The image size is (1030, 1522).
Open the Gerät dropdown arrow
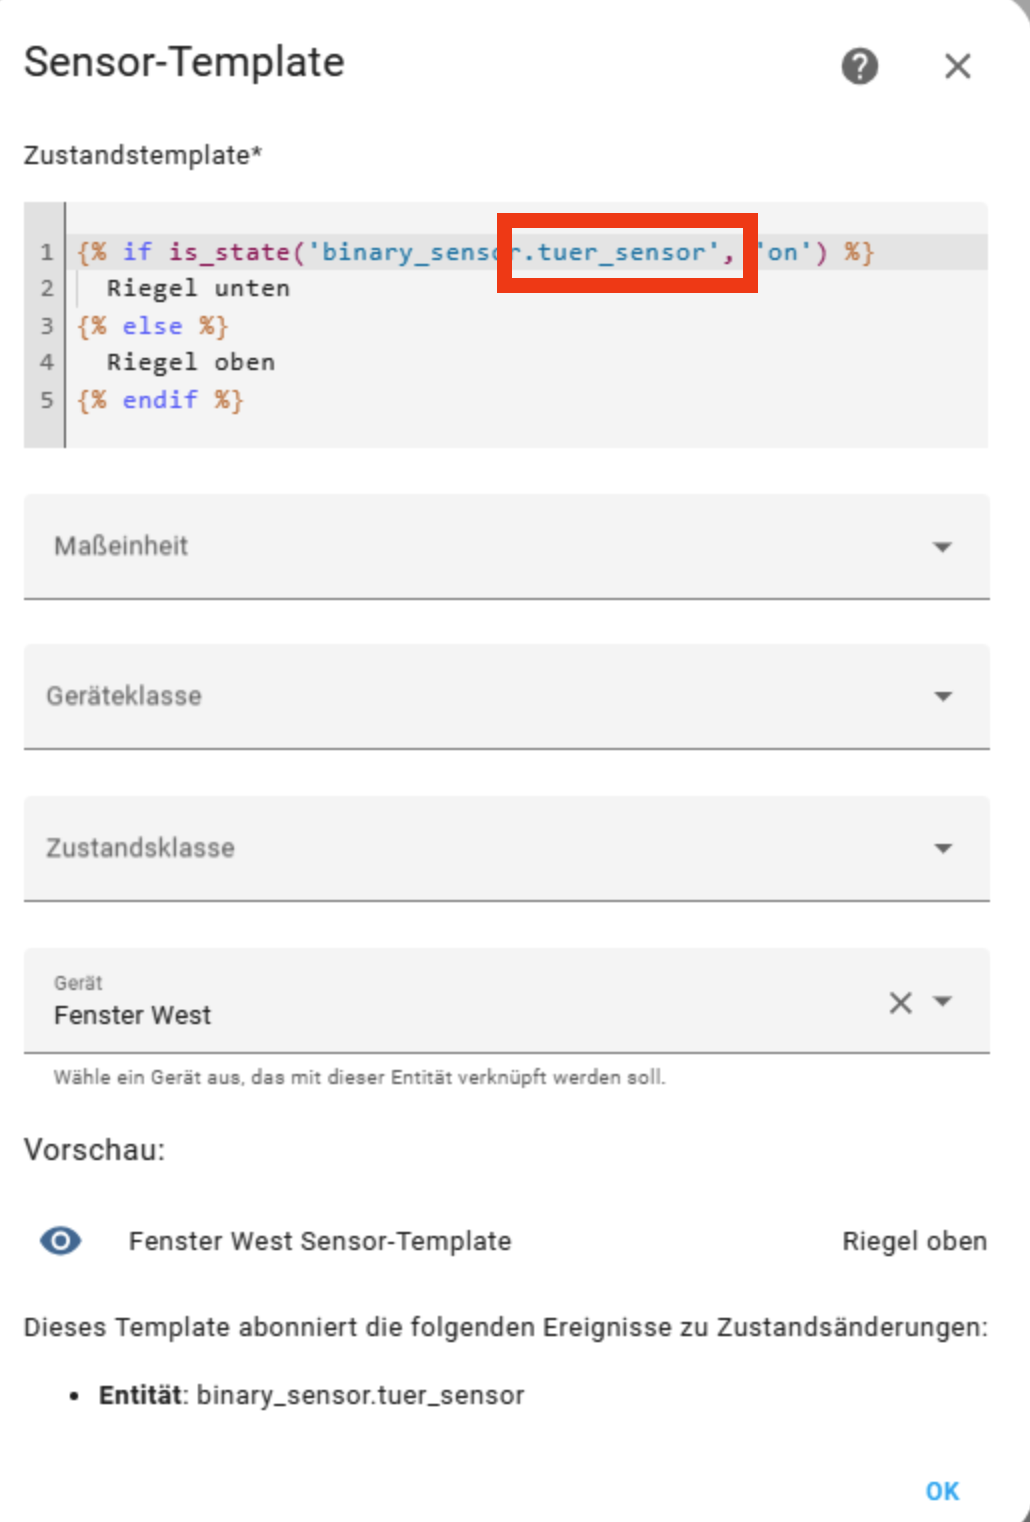[x=942, y=1001]
